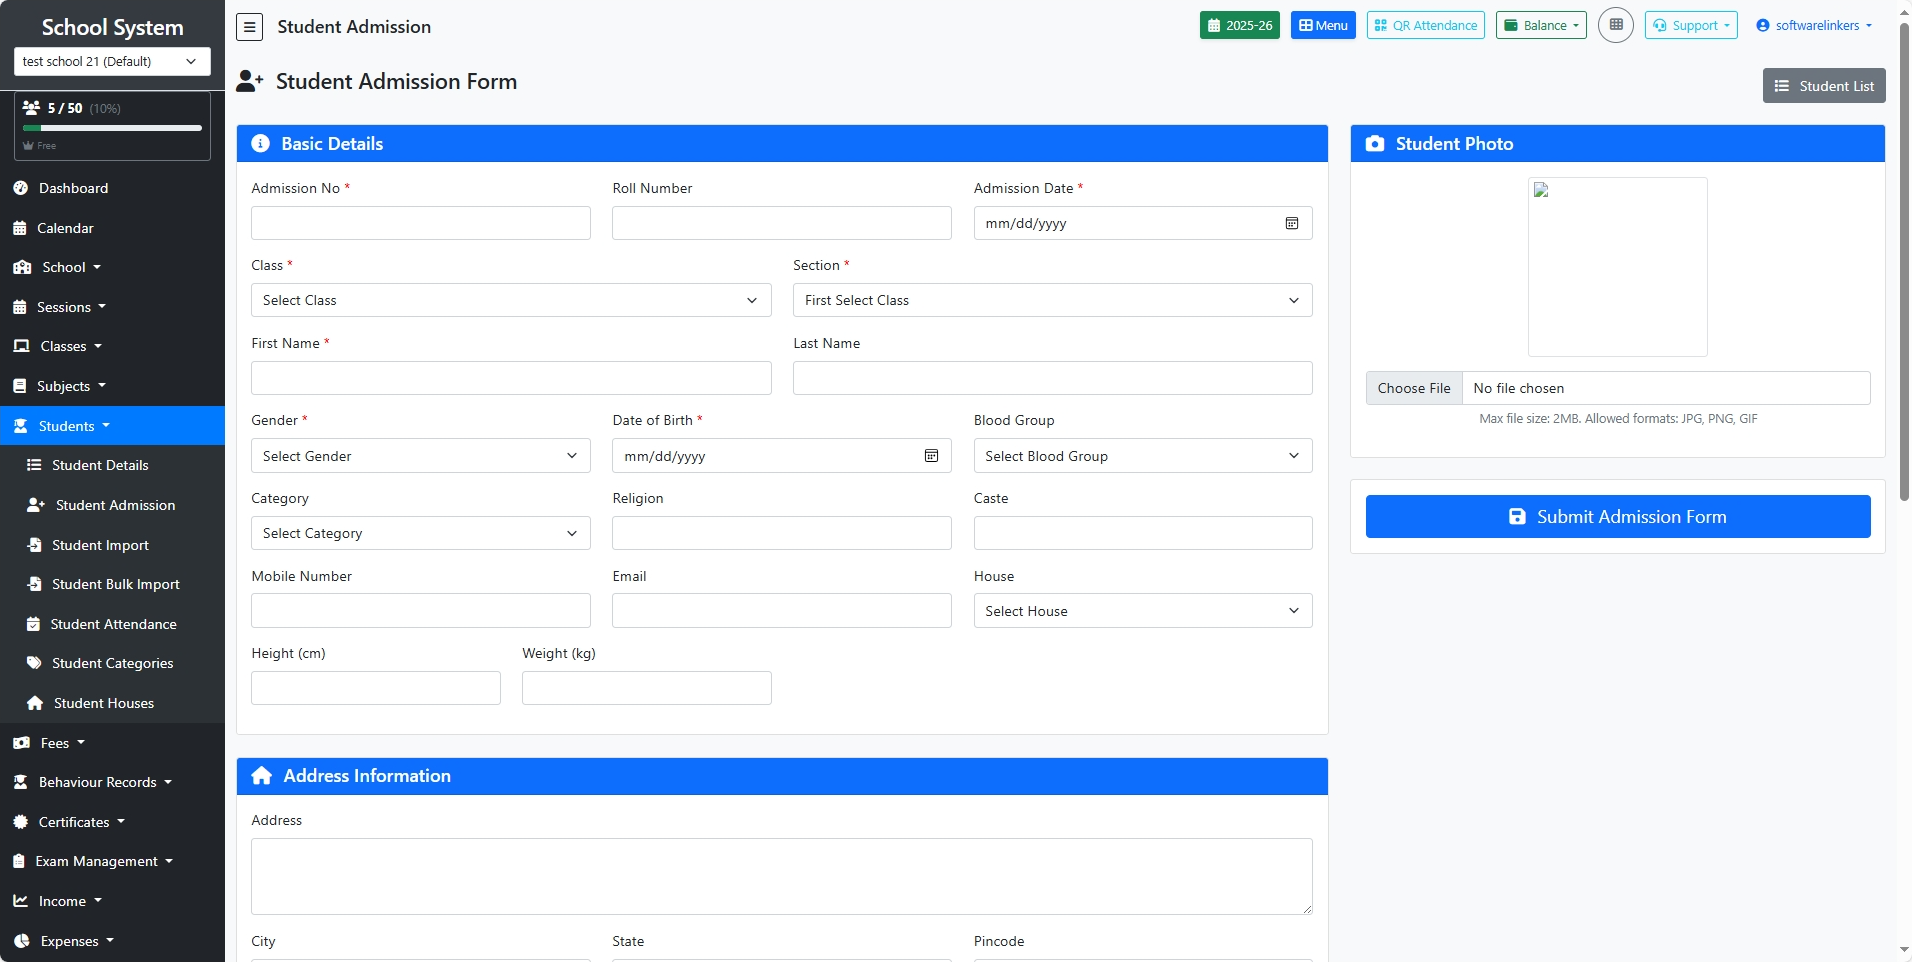
Task: Open Admission Date calendar picker icon
Action: [1291, 223]
